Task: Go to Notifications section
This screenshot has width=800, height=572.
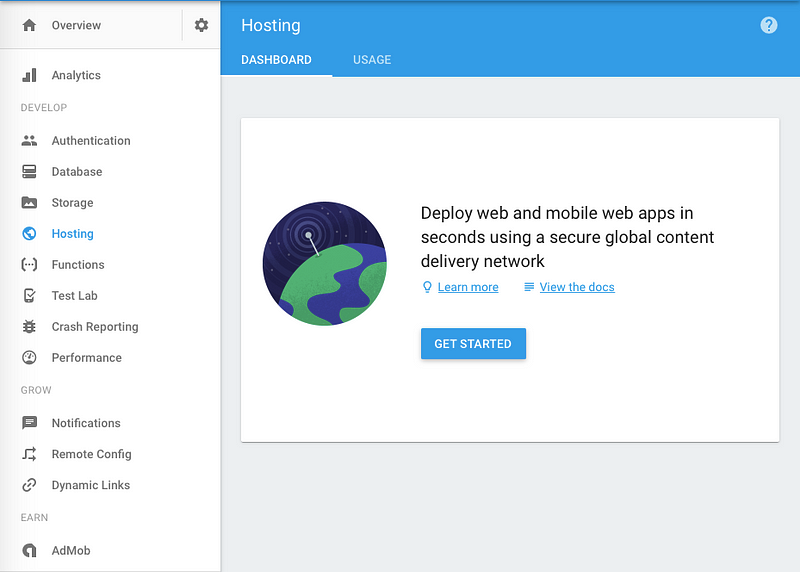Action: coord(86,423)
